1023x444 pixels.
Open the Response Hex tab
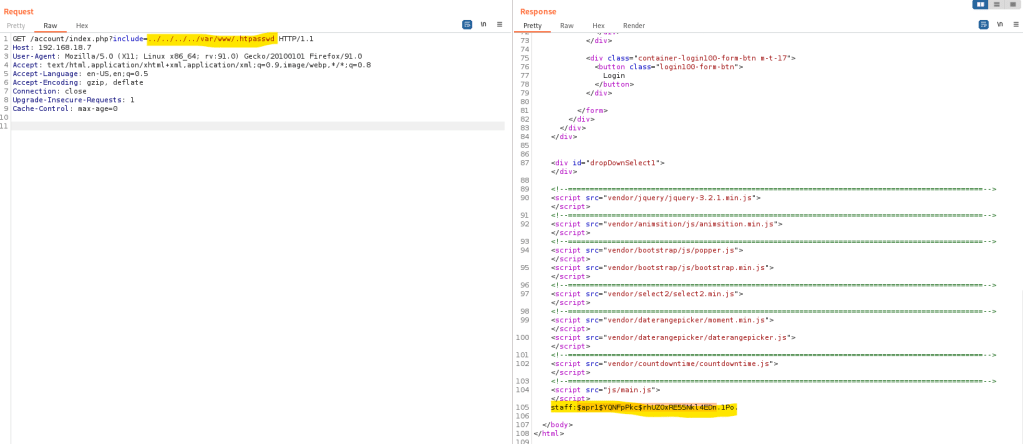pos(598,25)
